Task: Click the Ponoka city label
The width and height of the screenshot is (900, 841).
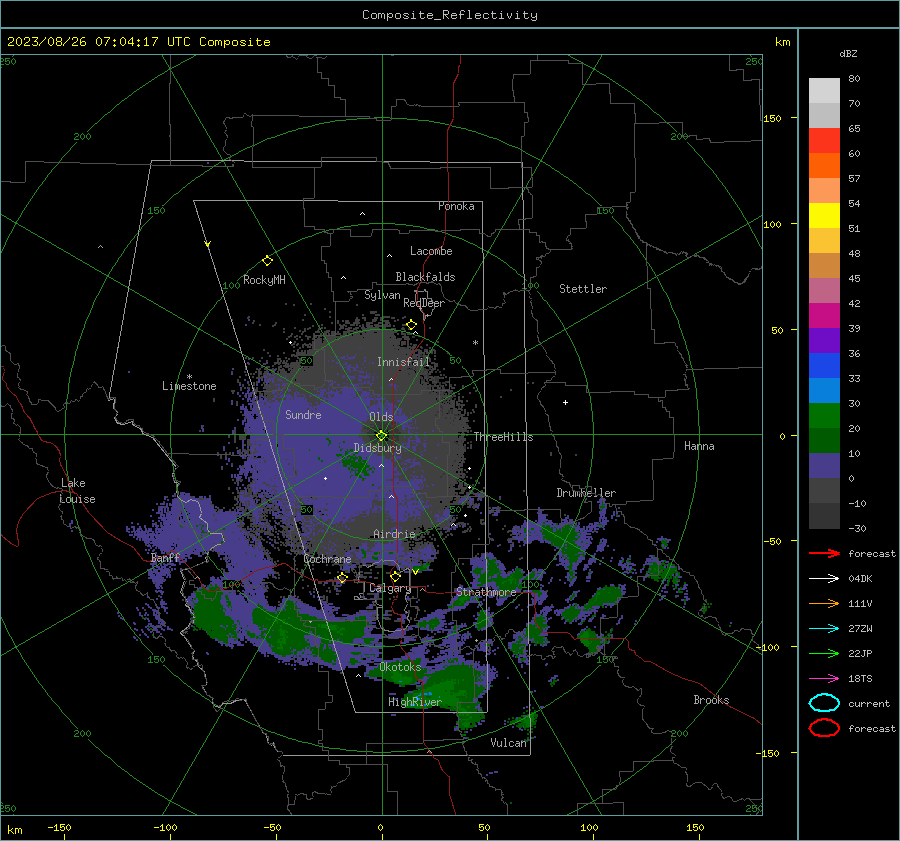Action: 456,206
